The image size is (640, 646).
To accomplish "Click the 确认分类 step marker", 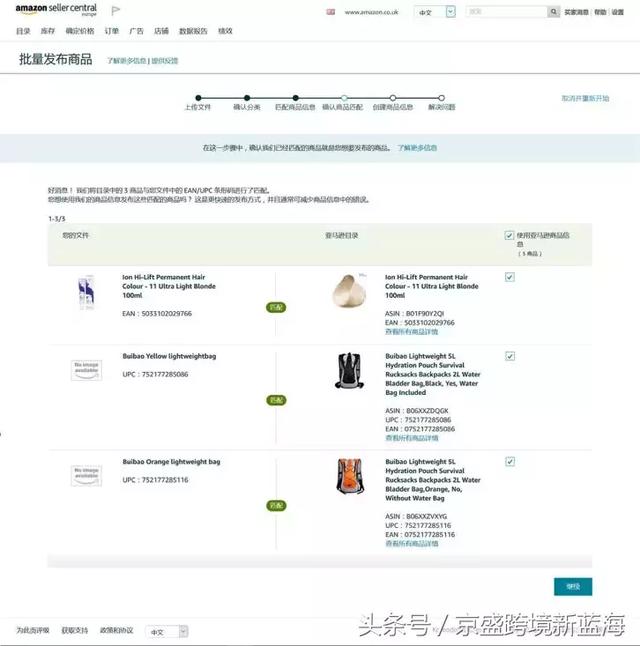I will pyautogui.click(x=247, y=98).
